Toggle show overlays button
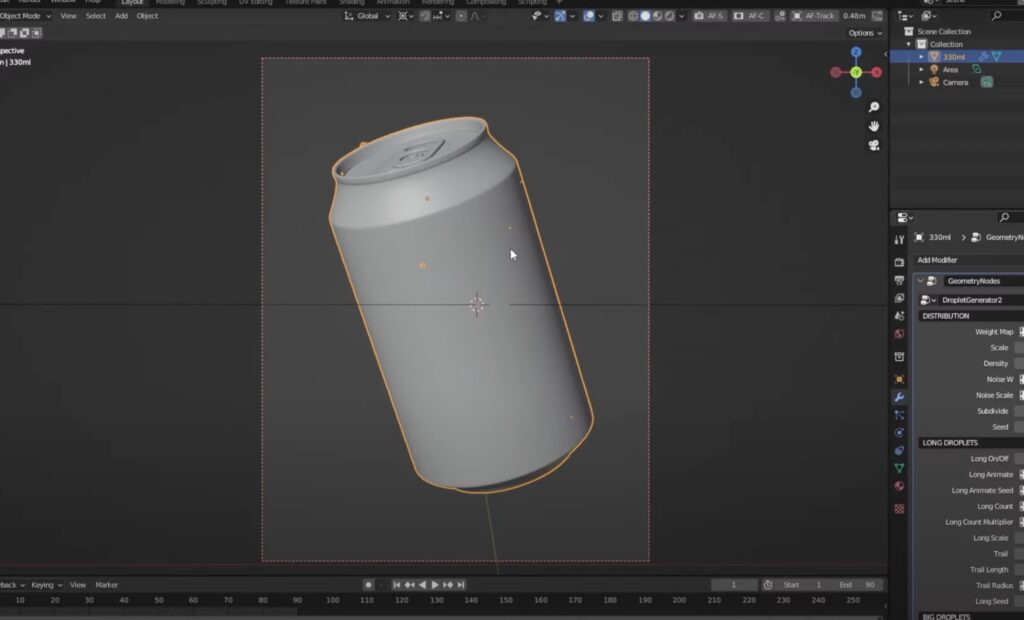Screen dimensions: 1024x620 click(588, 16)
